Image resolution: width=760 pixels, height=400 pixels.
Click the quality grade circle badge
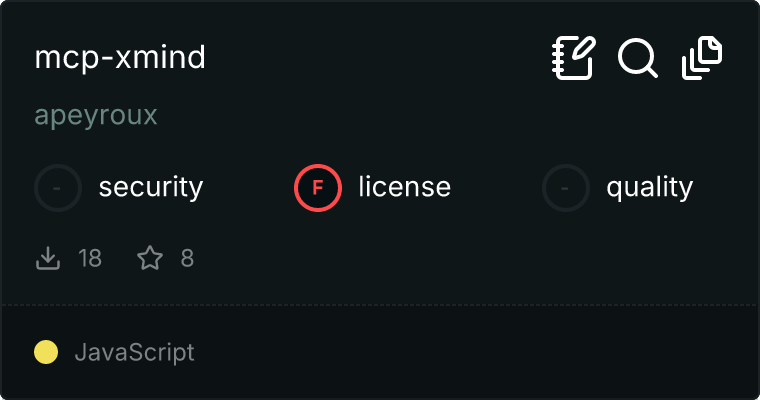coord(566,187)
